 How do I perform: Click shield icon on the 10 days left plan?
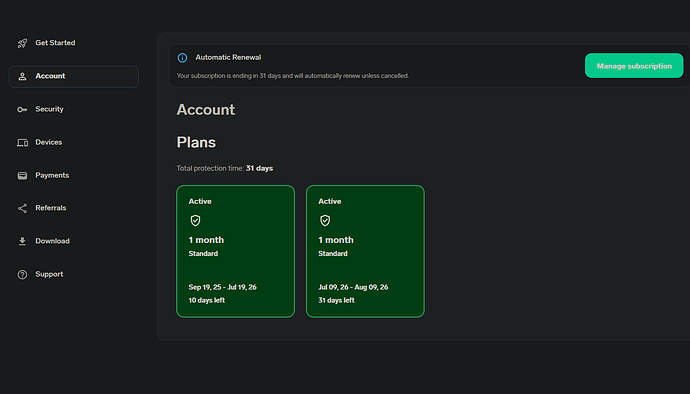pos(195,221)
